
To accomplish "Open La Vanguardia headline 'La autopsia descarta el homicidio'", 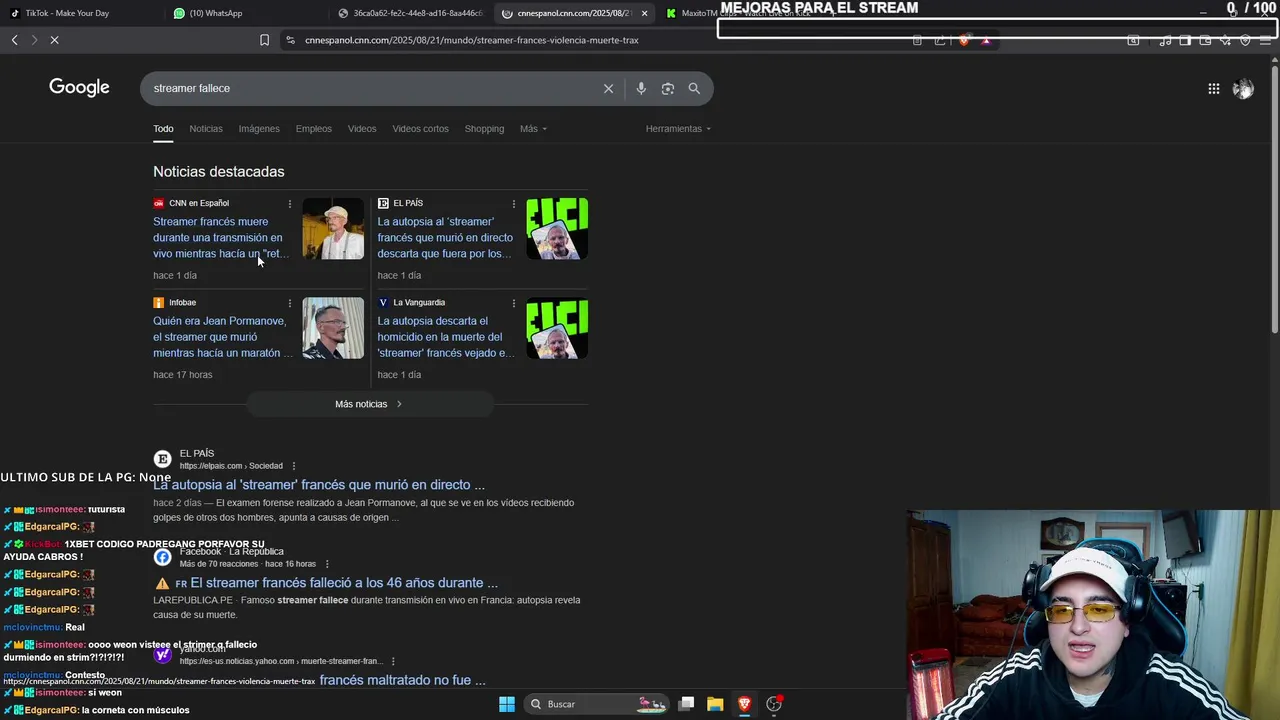I will 446,337.
